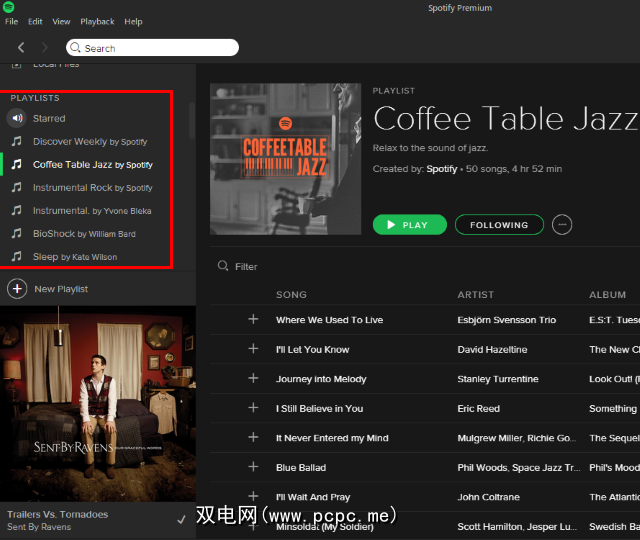Add Journey into Melody with plus icon
The width and height of the screenshot is (640, 540).
(253, 378)
